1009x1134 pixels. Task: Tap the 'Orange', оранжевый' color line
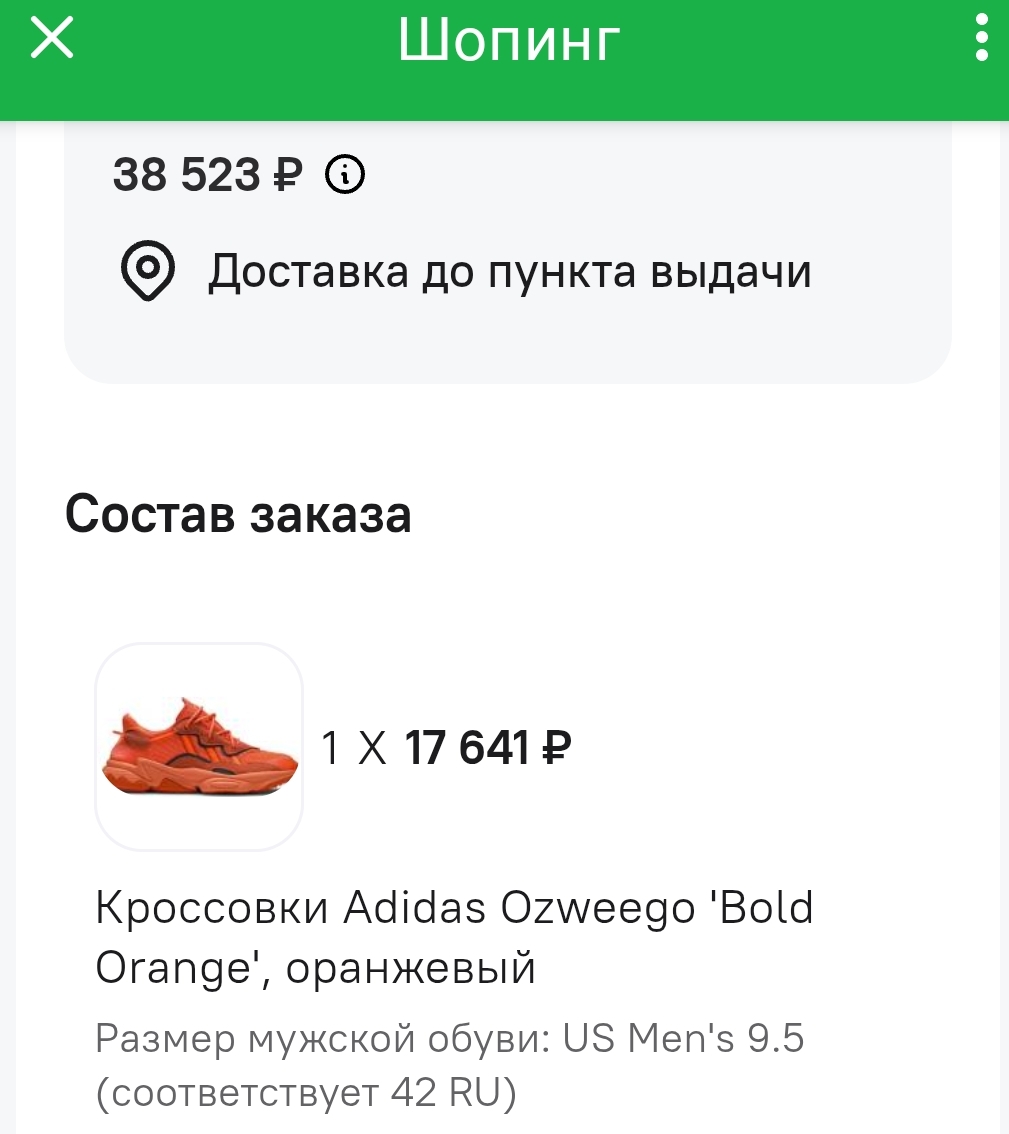coord(316,968)
